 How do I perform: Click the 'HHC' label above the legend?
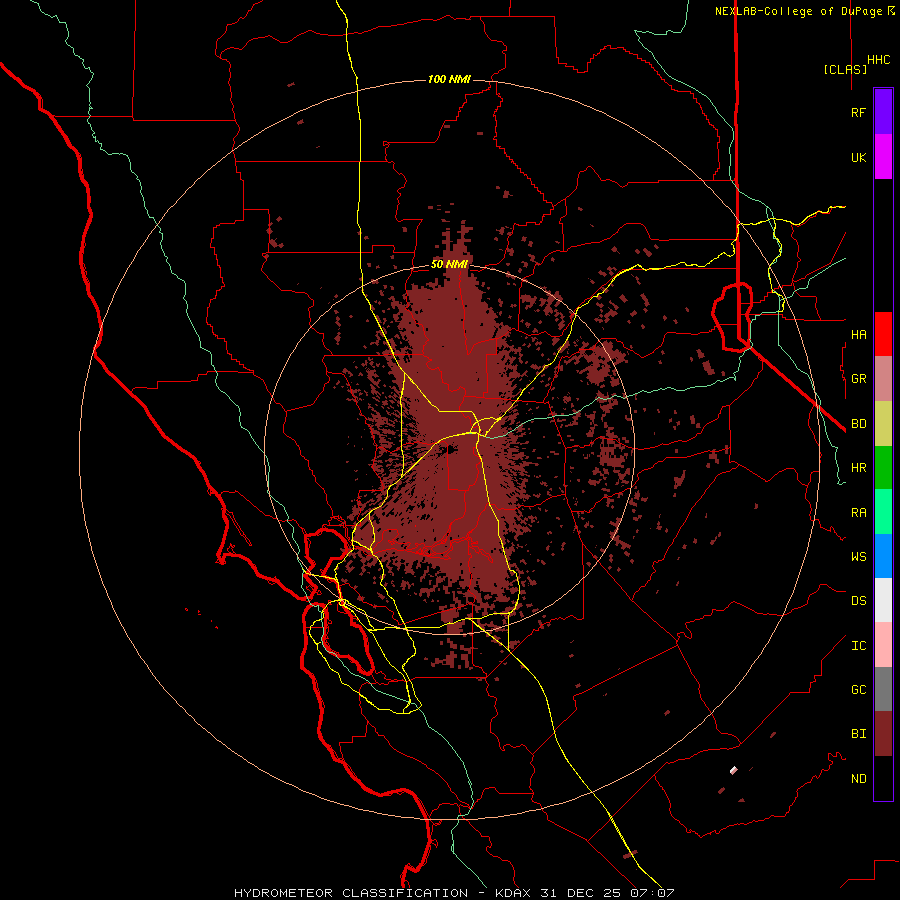tap(879, 60)
